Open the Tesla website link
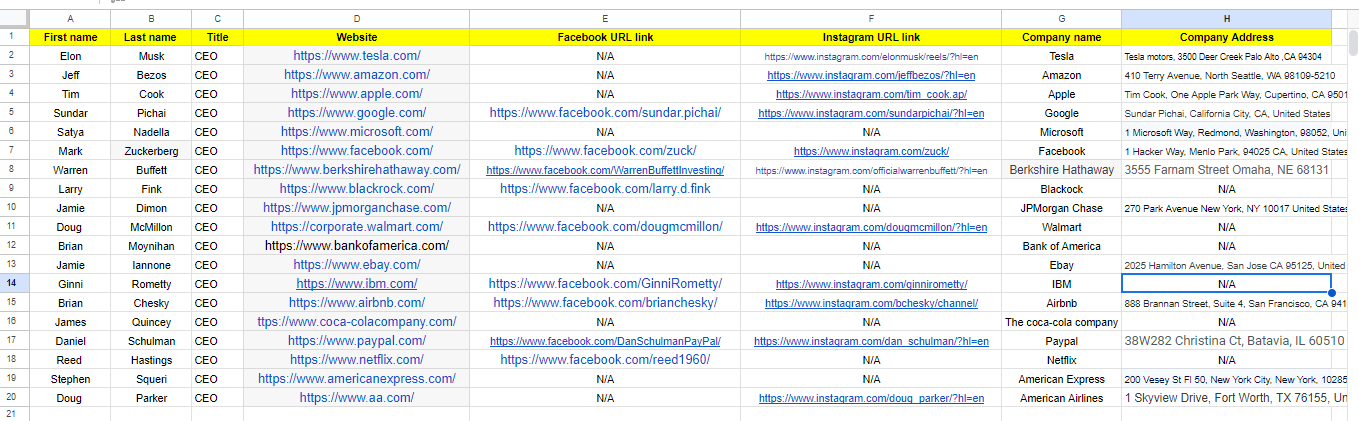 (356, 56)
